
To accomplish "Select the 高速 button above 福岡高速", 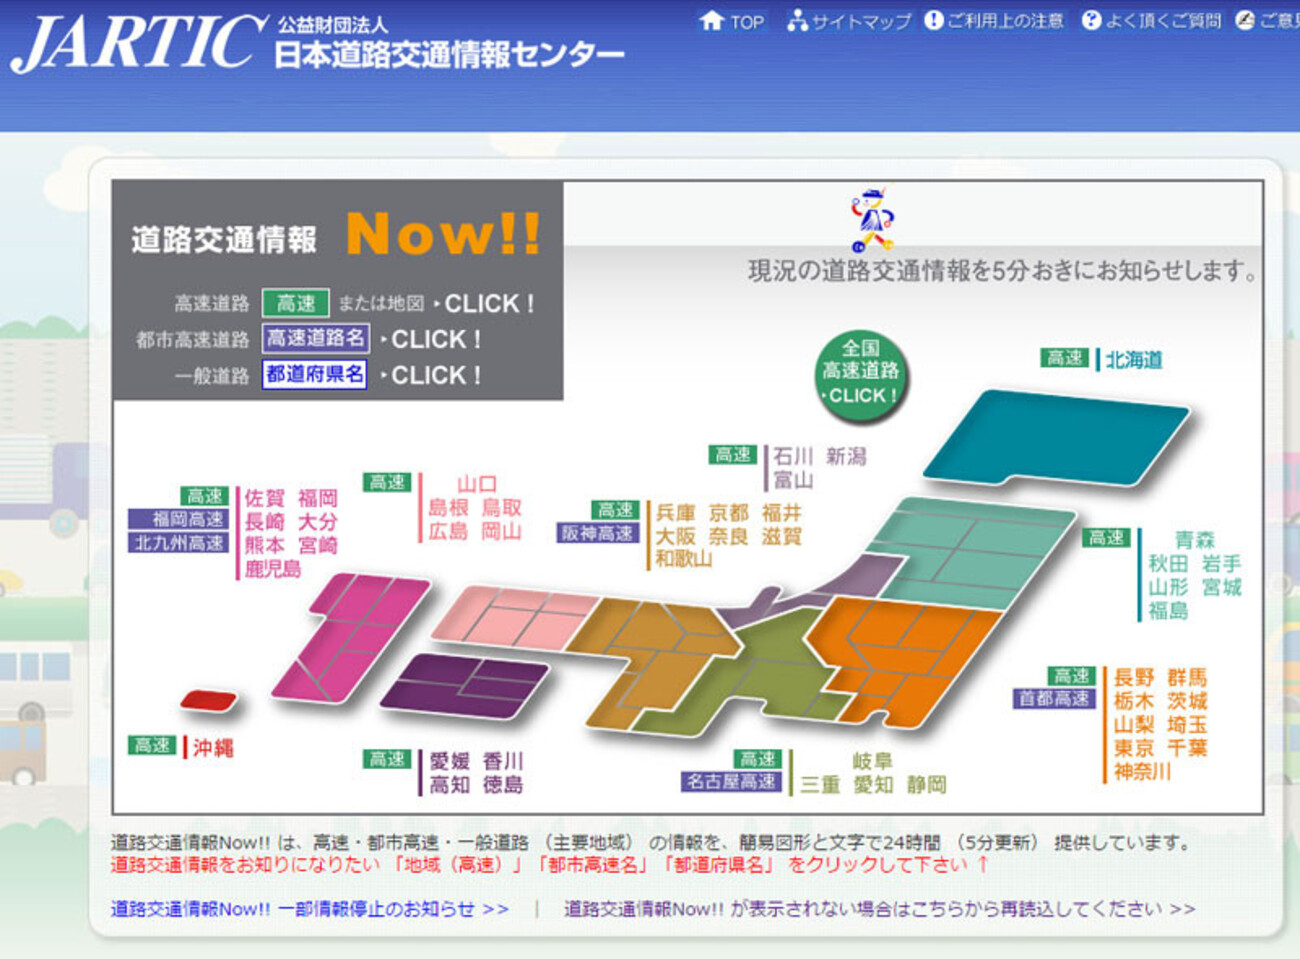I will coord(205,496).
